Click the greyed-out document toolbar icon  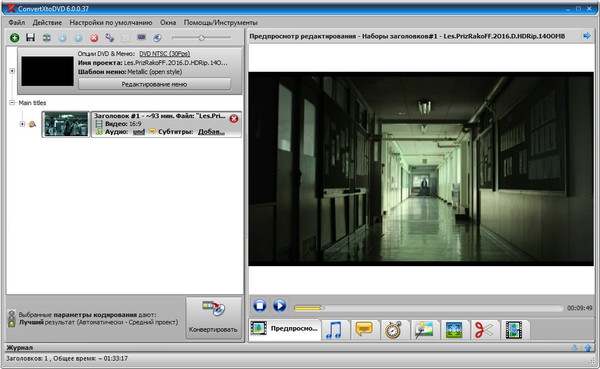point(125,38)
